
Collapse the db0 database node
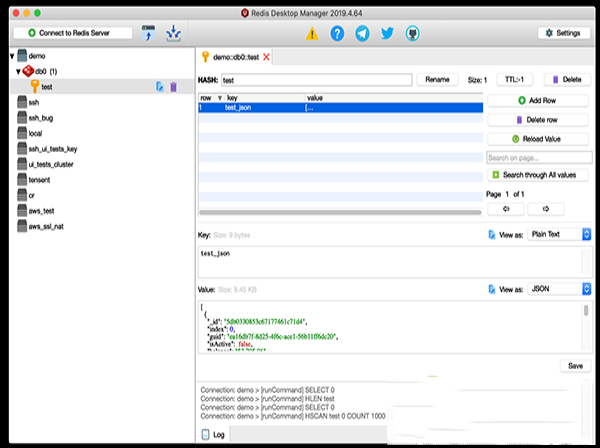pyautogui.click(x=19, y=72)
